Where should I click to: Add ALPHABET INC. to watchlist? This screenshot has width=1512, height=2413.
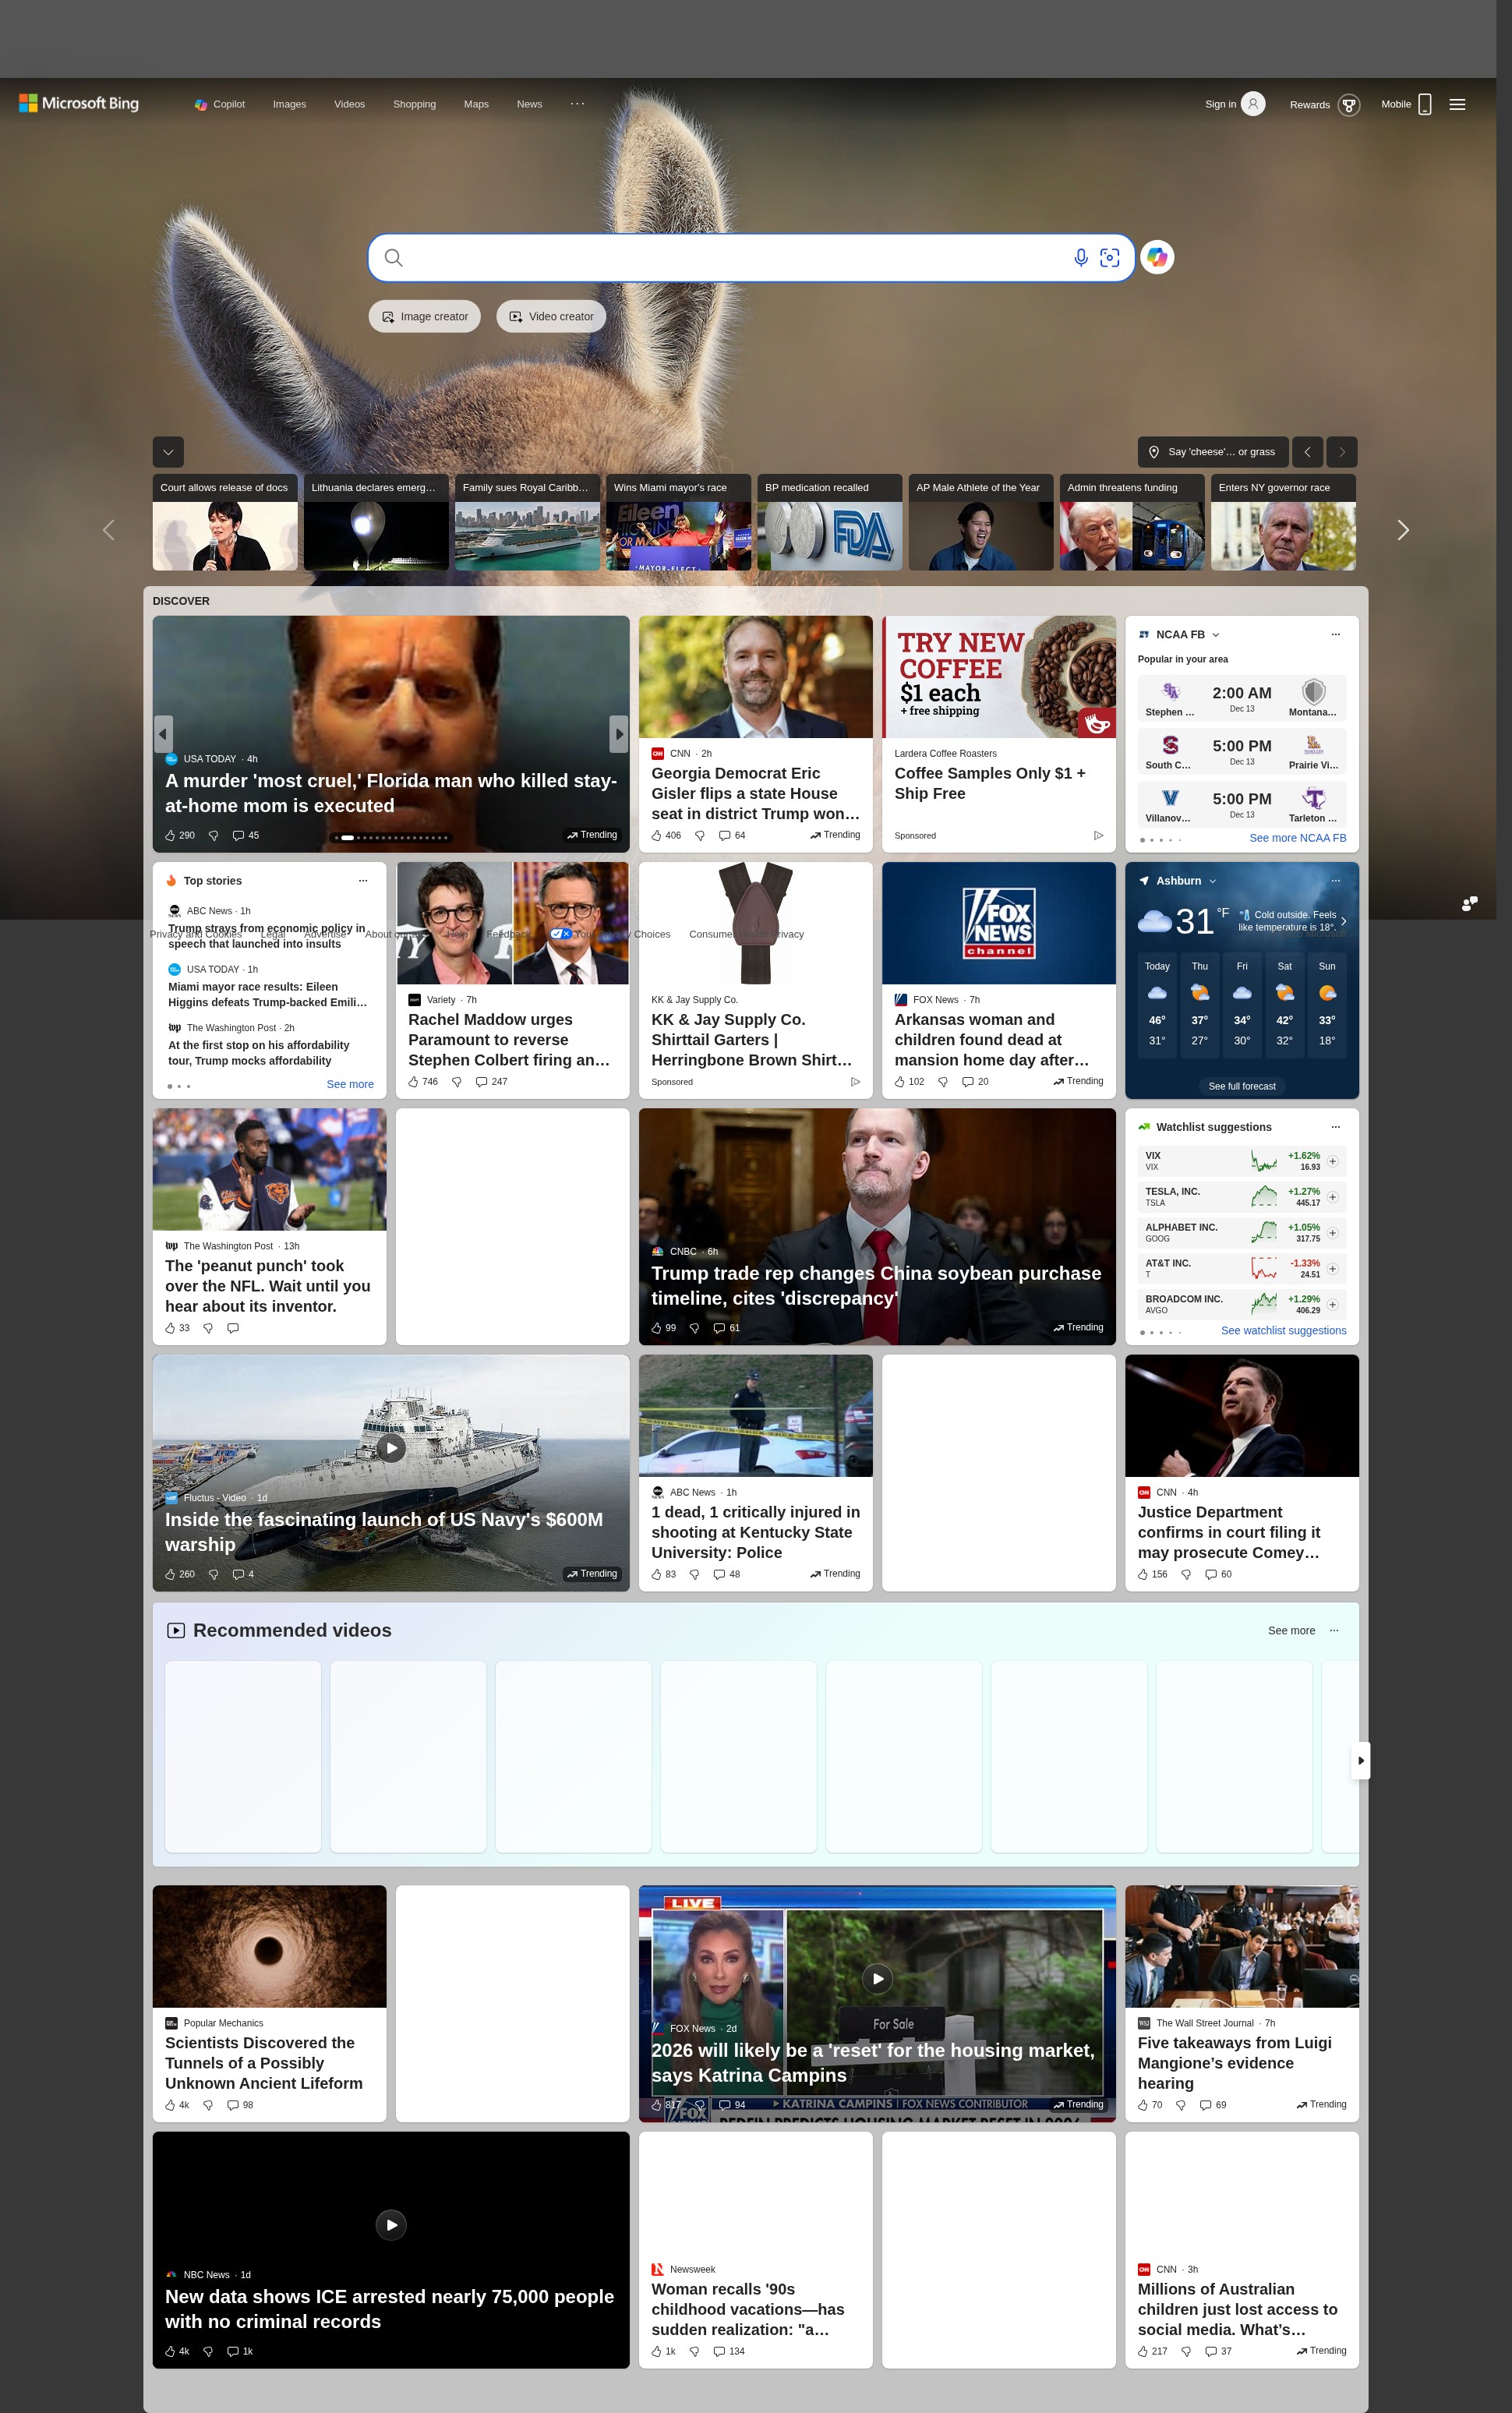point(1332,1233)
